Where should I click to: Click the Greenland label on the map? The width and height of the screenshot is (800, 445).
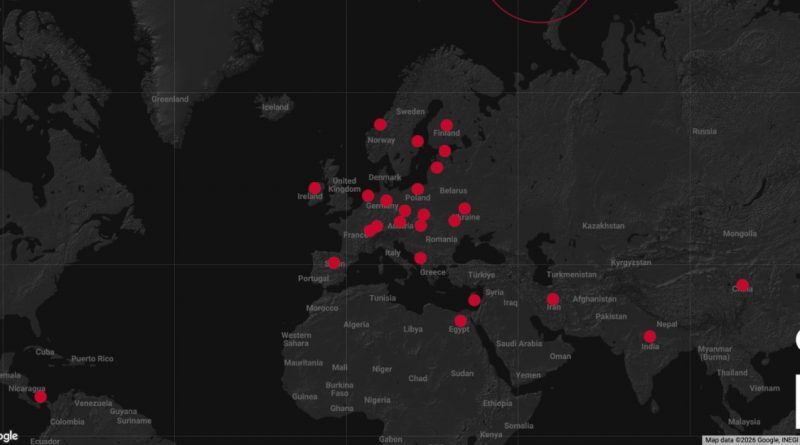click(x=169, y=99)
